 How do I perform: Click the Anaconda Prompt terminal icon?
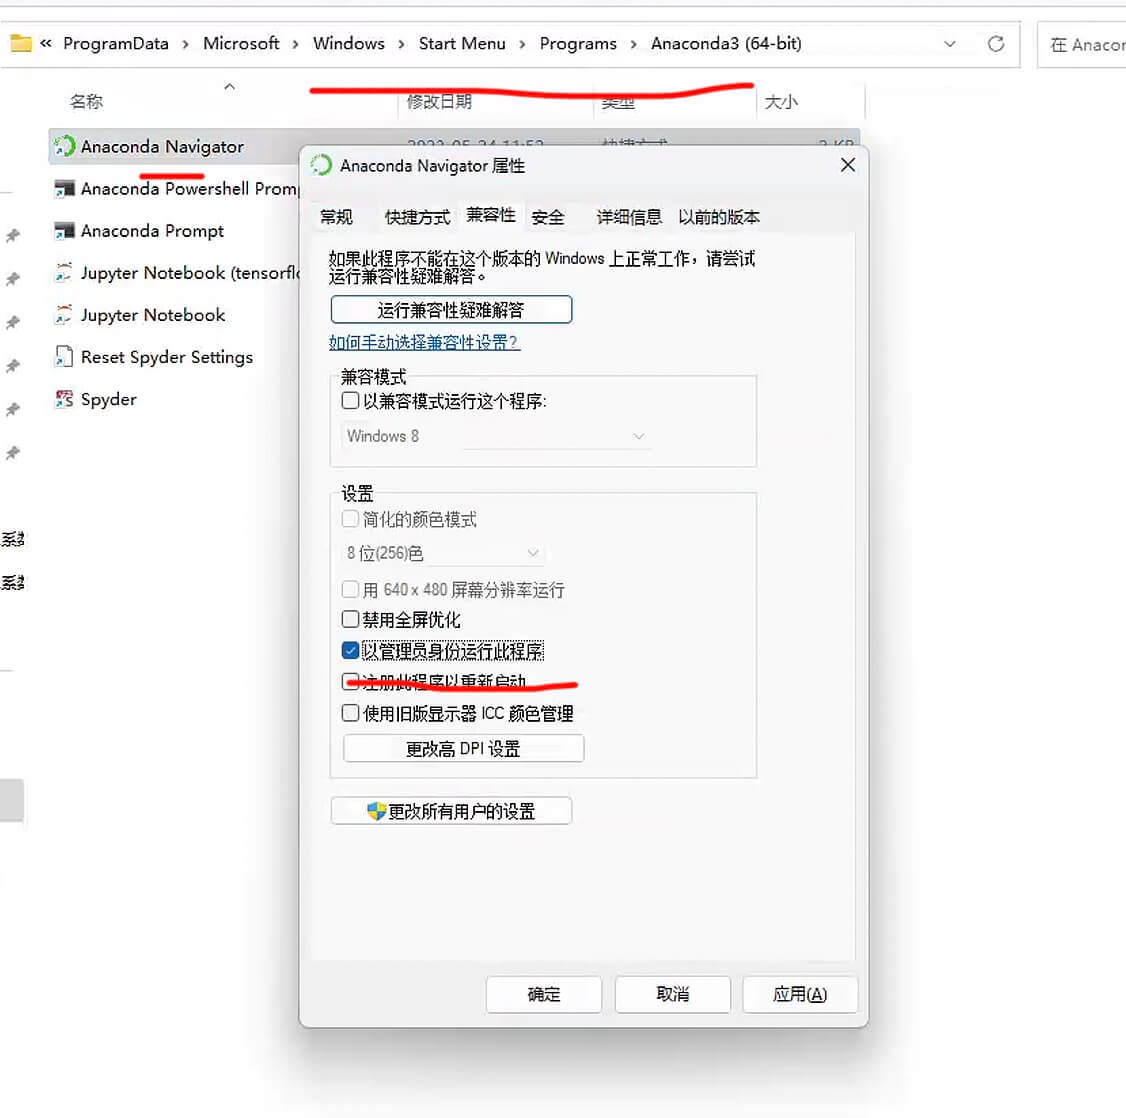tap(64, 231)
